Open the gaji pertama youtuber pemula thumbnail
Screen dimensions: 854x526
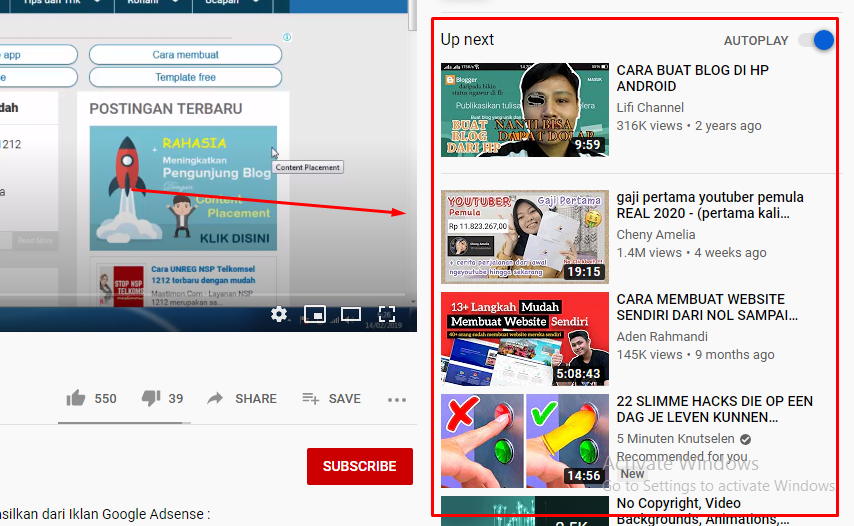[524, 237]
